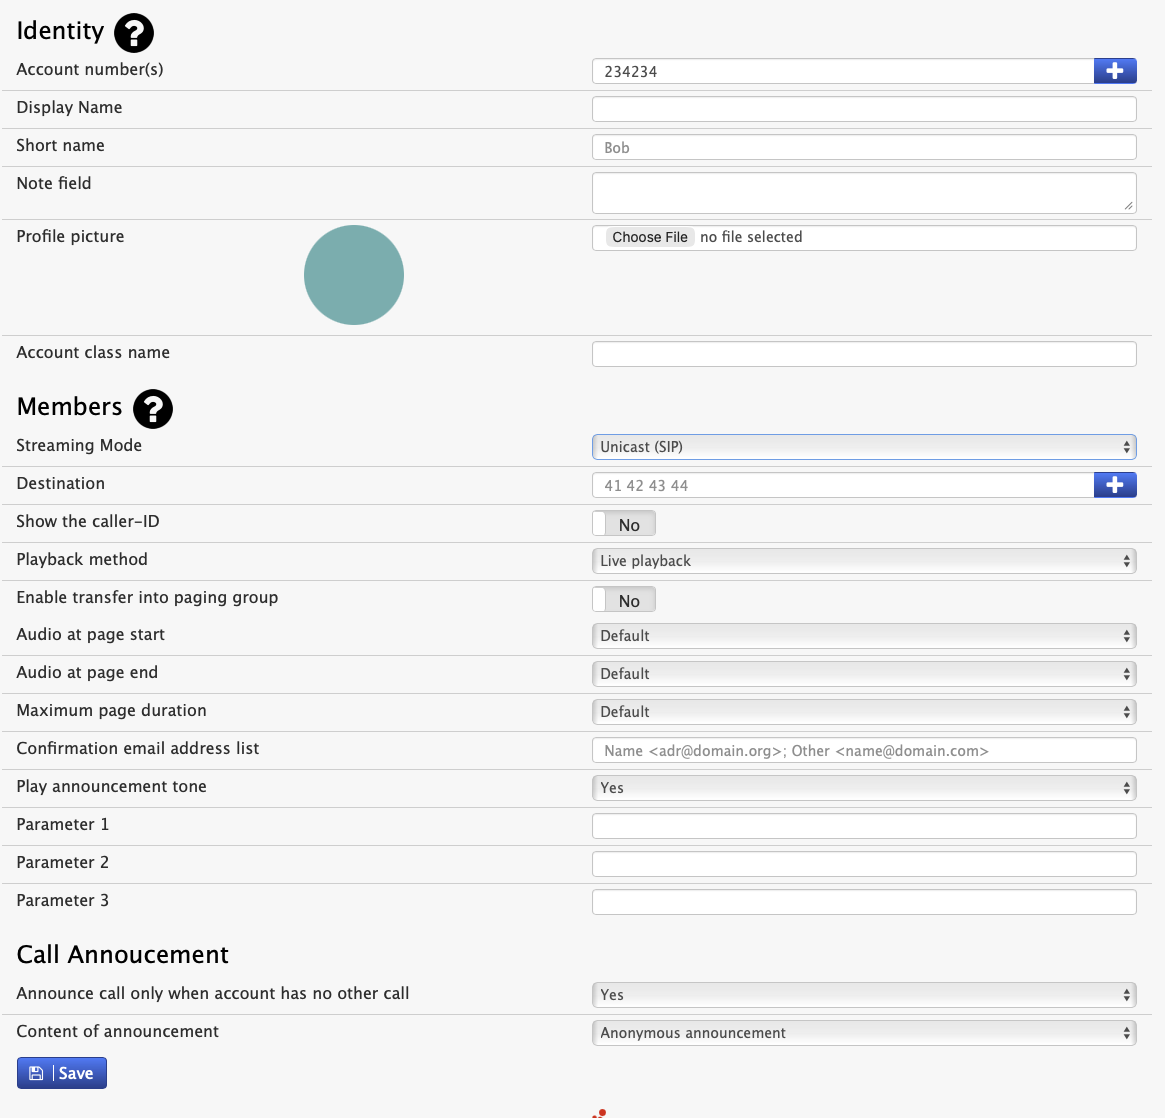Change Maximum page duration dropdown

[x=864, y=712]
